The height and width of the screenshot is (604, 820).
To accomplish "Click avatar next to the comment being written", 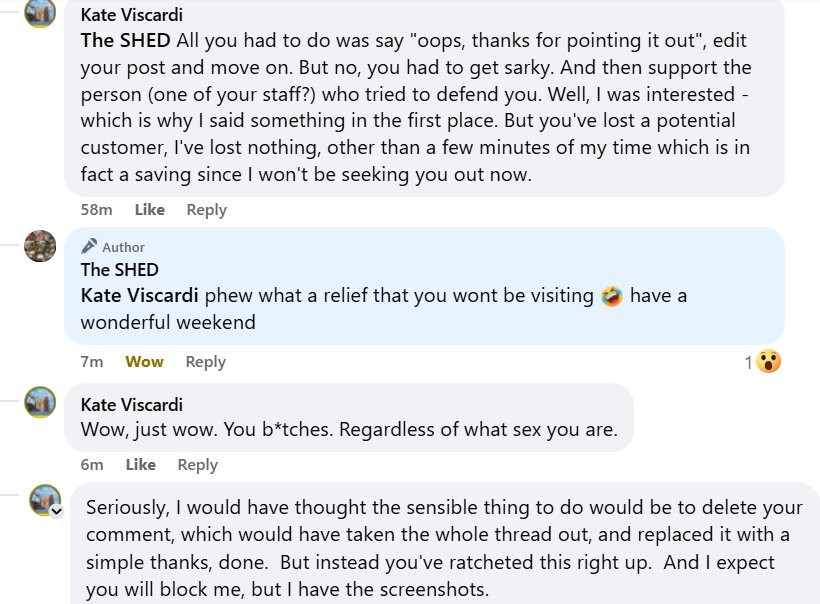I will pyautogui.click(x=45, y=500).
